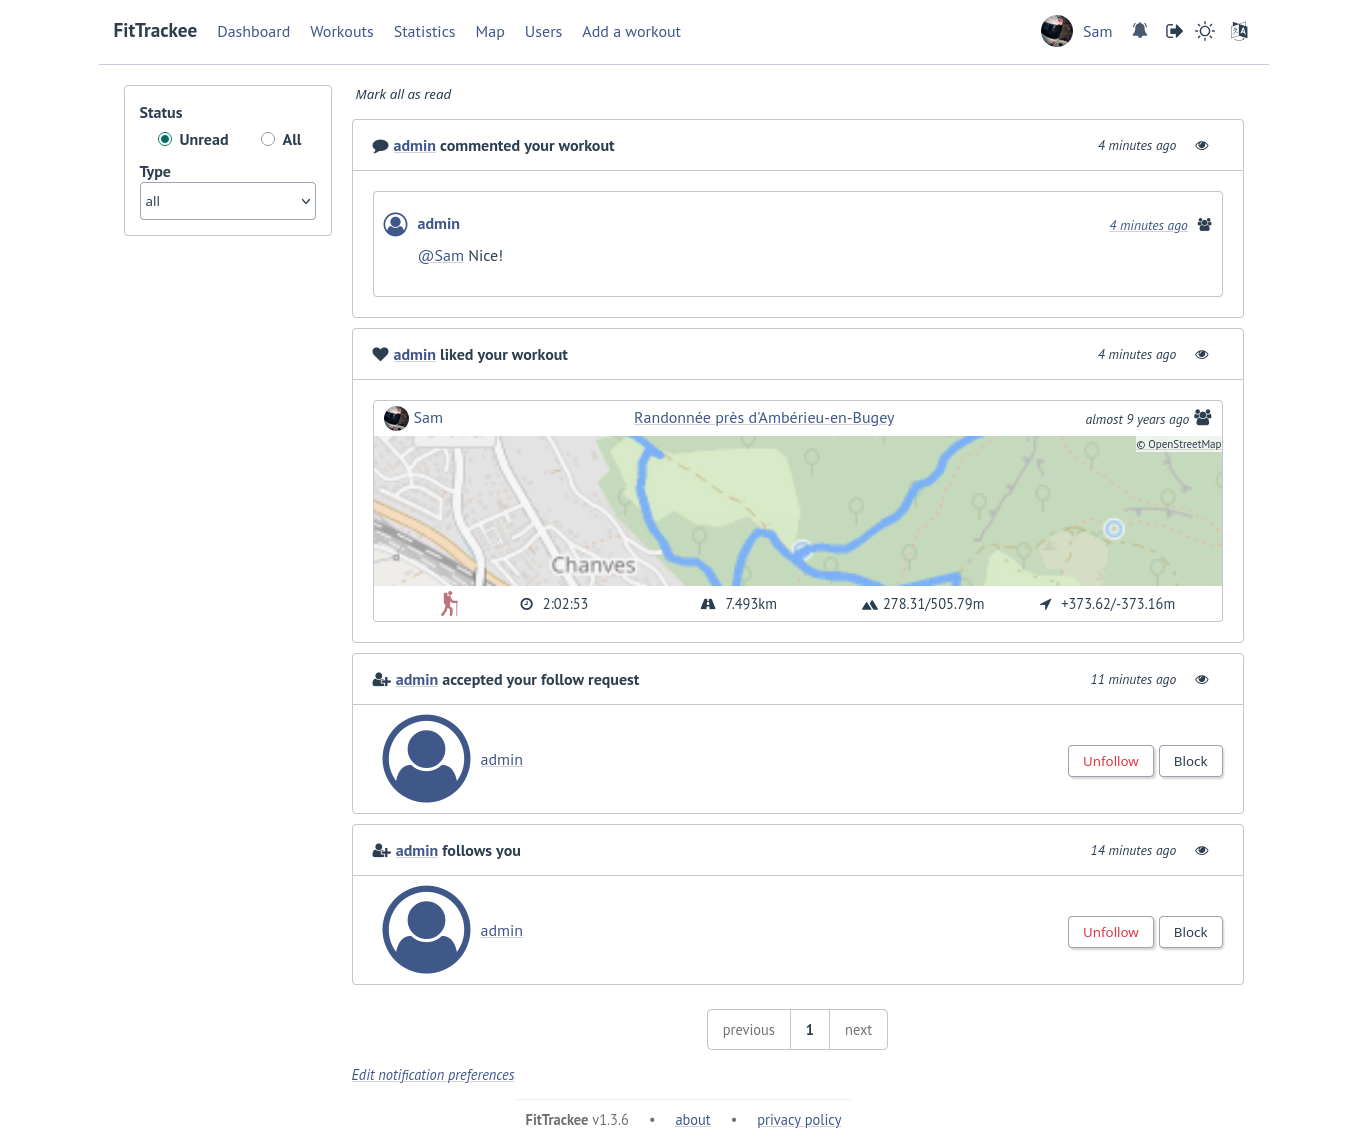Image resolution: width=1367 pixels, height=1139 pixels.
Task: Mark the 'follows you' notification as read
Action: point(1202,851)
